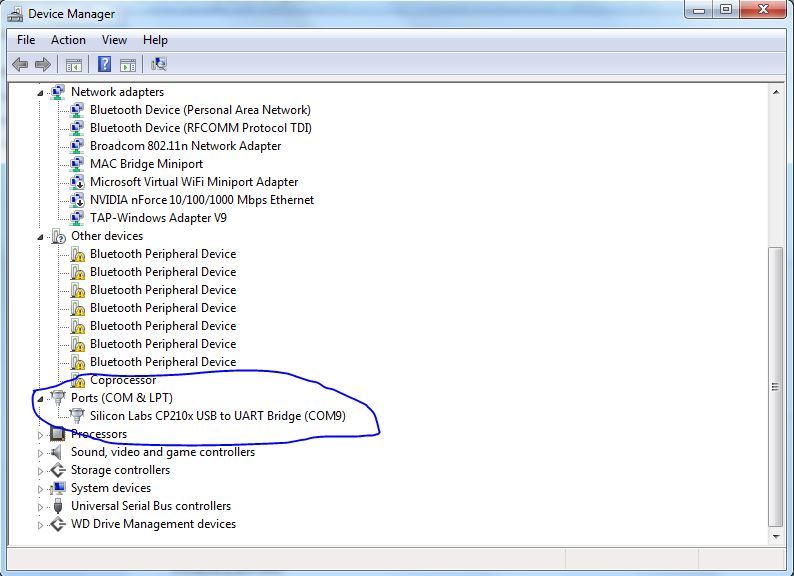The image size is (794, 576).
Task: Click the MAC Bridge Miniport icon
Action: 77,164
